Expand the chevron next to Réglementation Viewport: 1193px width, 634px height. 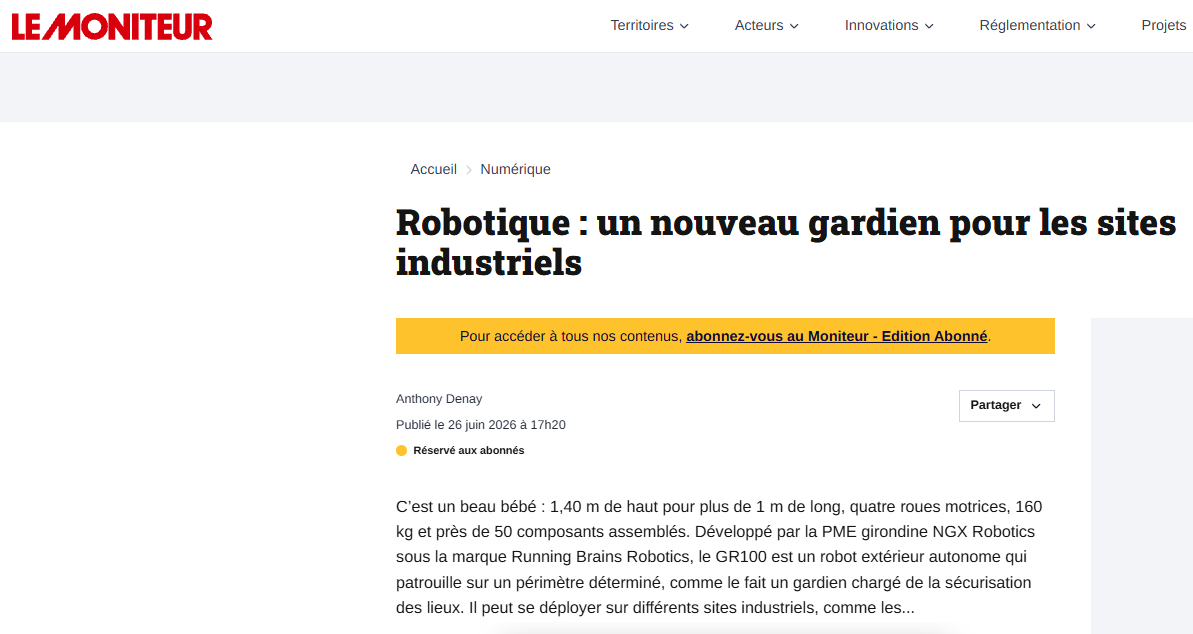tap(1090, 26)
